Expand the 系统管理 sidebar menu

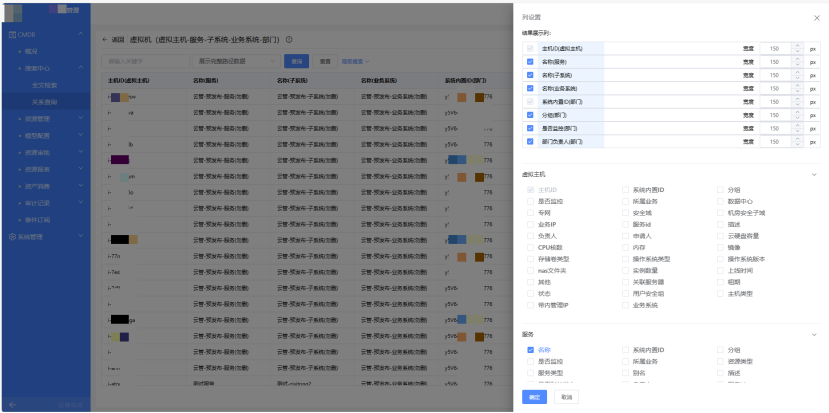[x=81, y=236]
